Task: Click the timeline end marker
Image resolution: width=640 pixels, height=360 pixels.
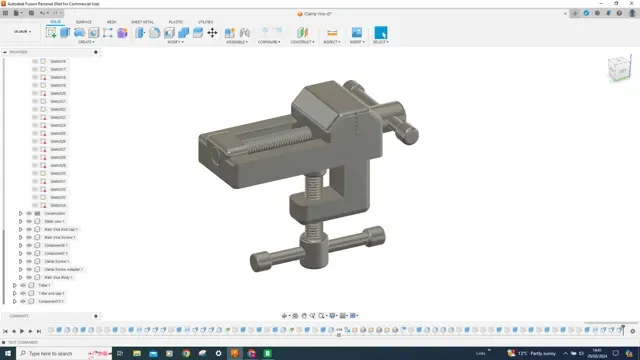Action: (623, 330)
